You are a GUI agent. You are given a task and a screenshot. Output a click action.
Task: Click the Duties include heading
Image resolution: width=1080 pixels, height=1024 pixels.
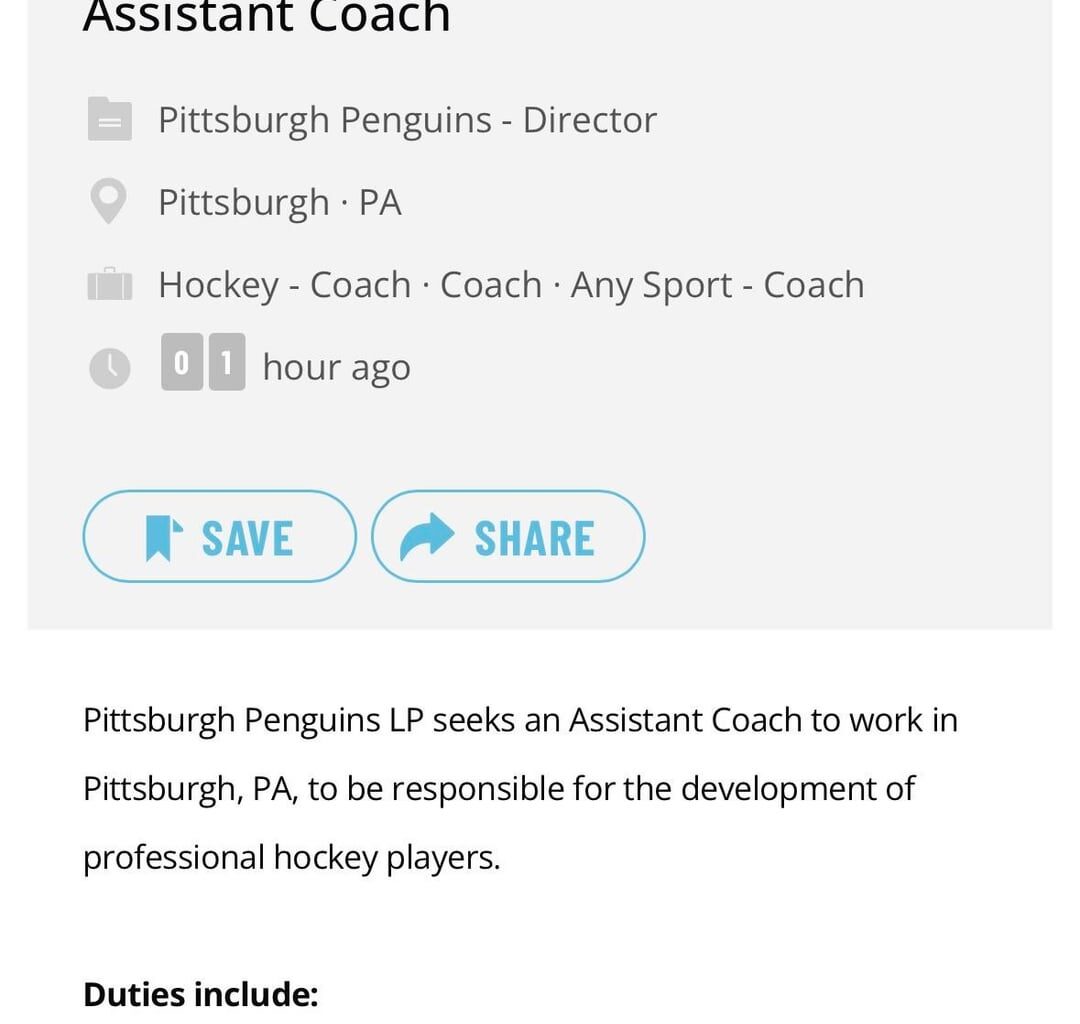[200, 994]
